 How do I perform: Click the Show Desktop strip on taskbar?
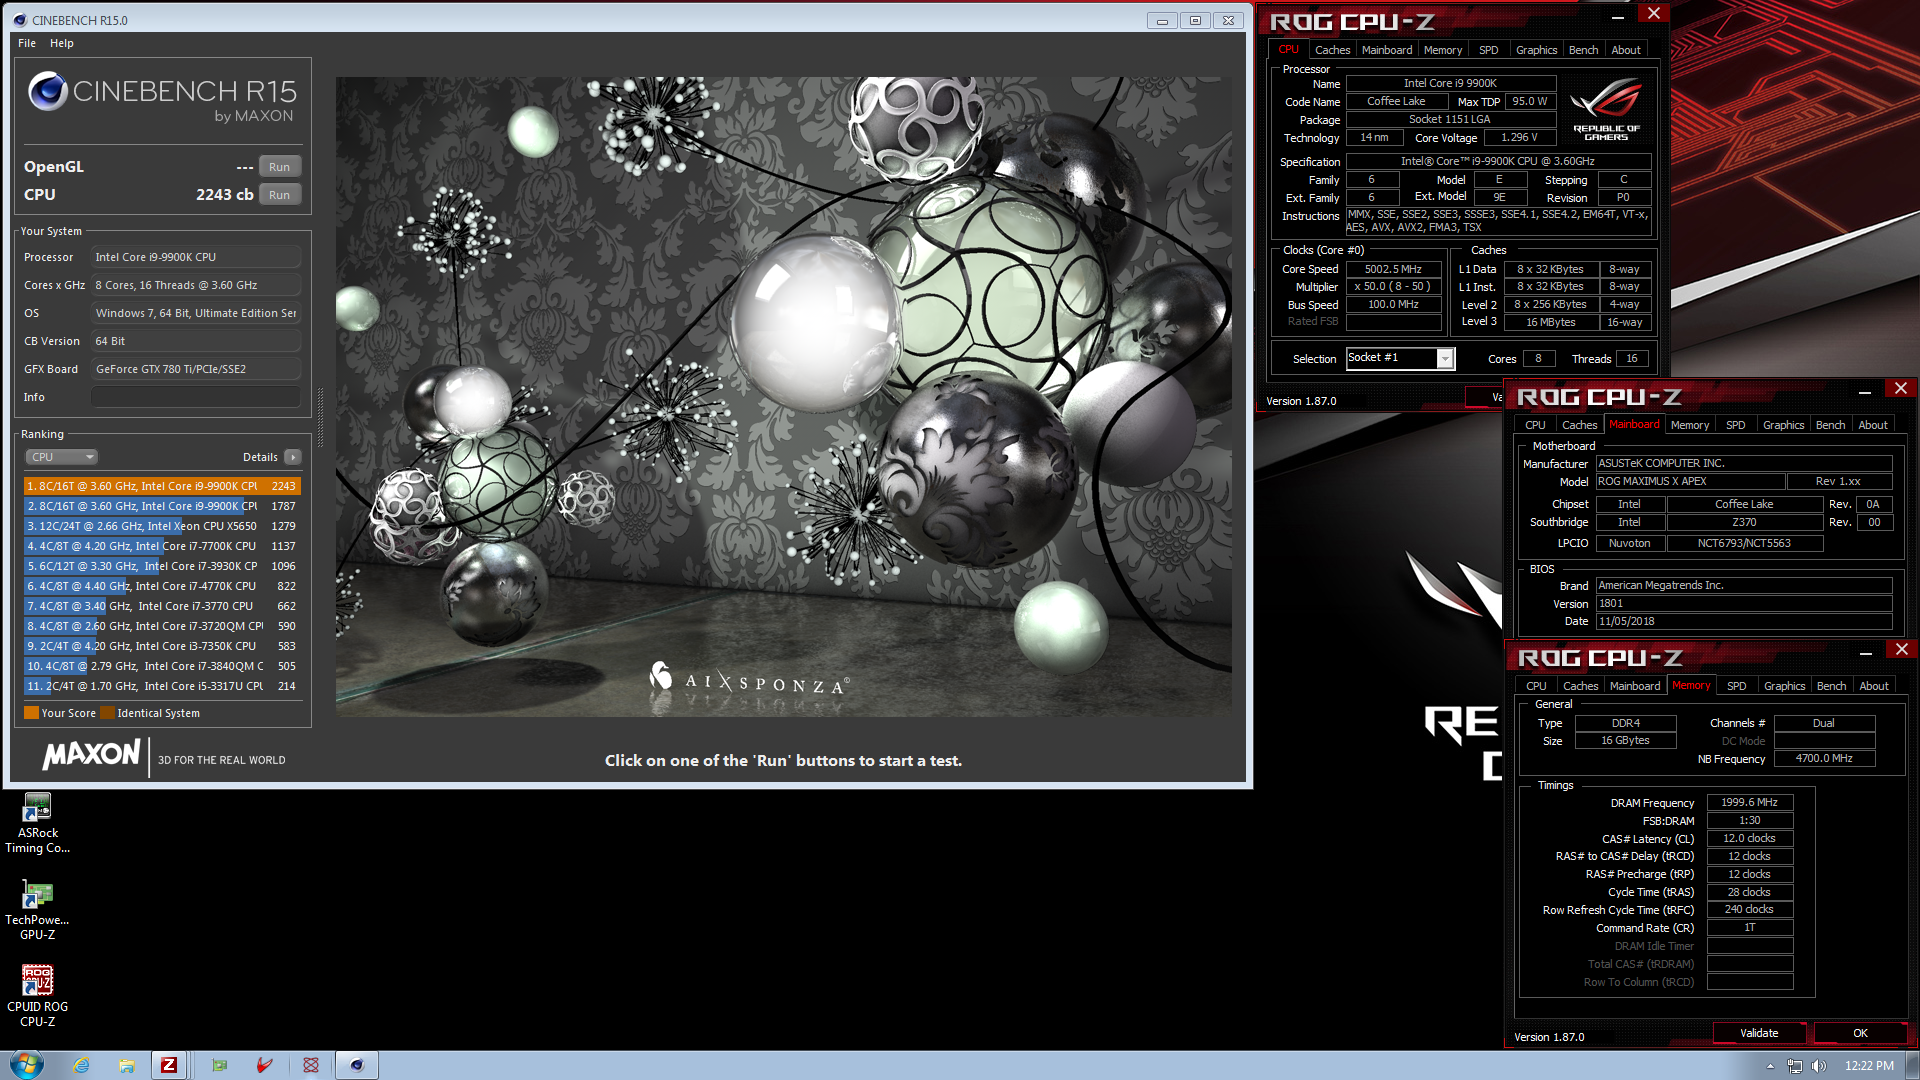pyautogui.click(x=1913, y=1066)
